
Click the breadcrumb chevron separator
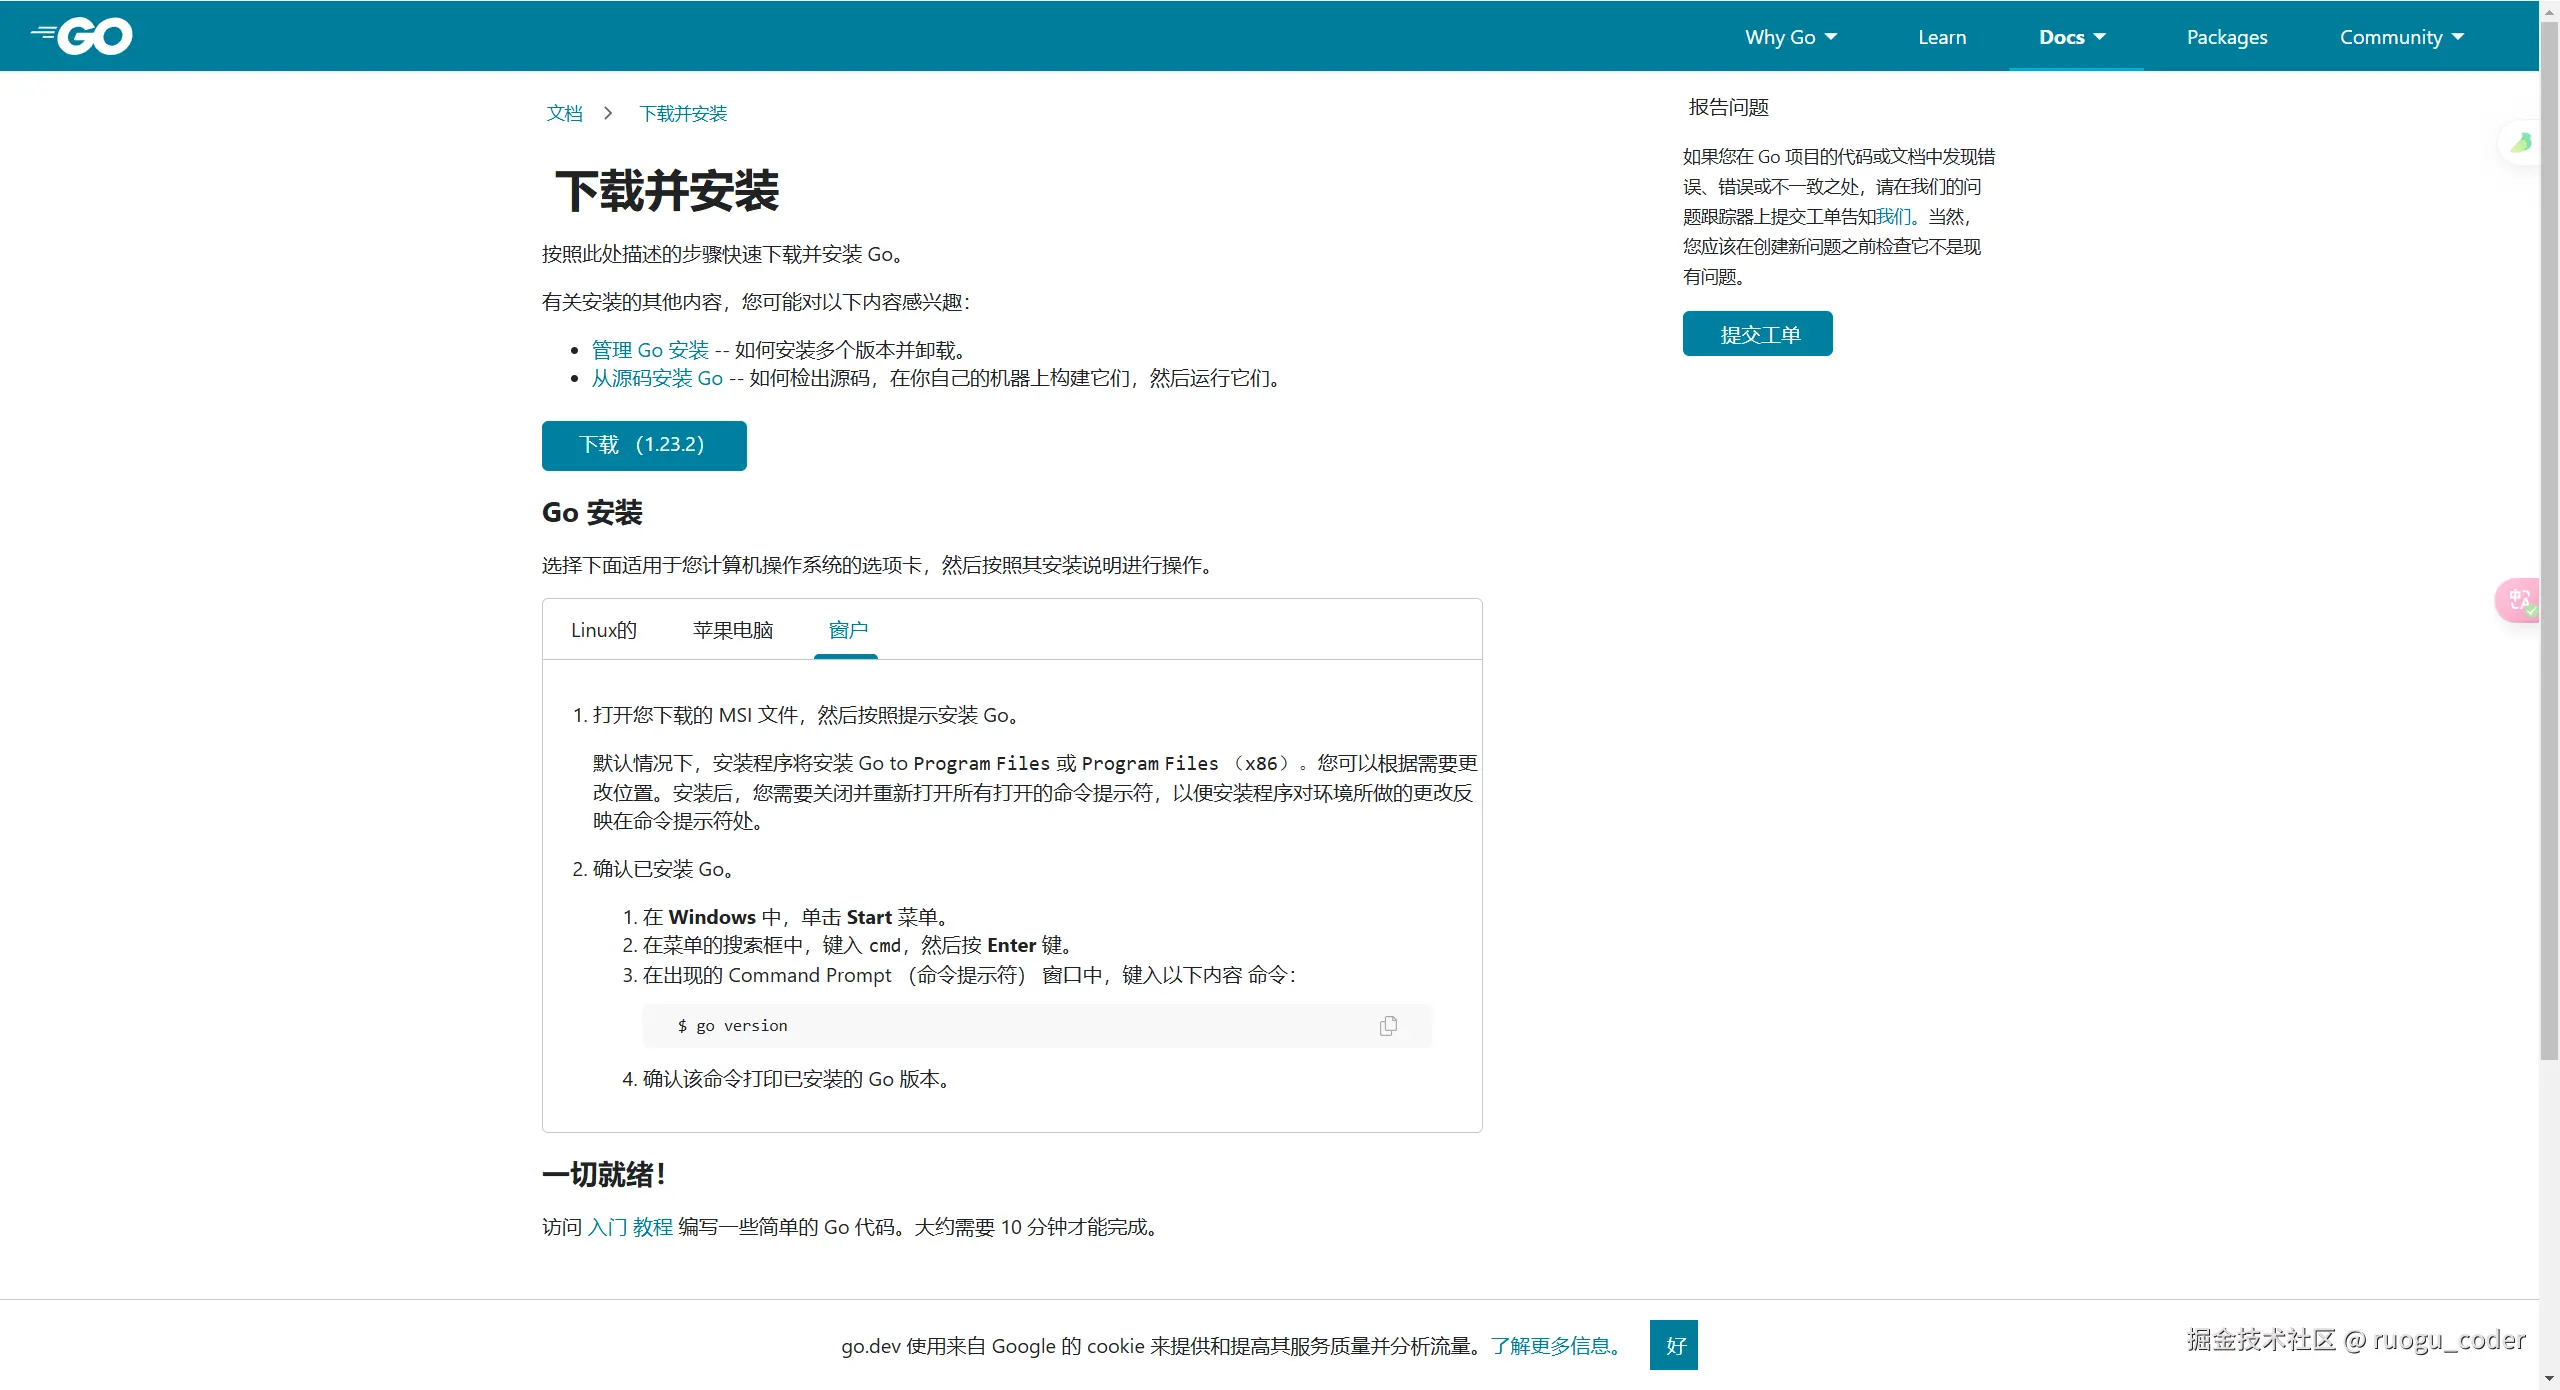point(608,114)
